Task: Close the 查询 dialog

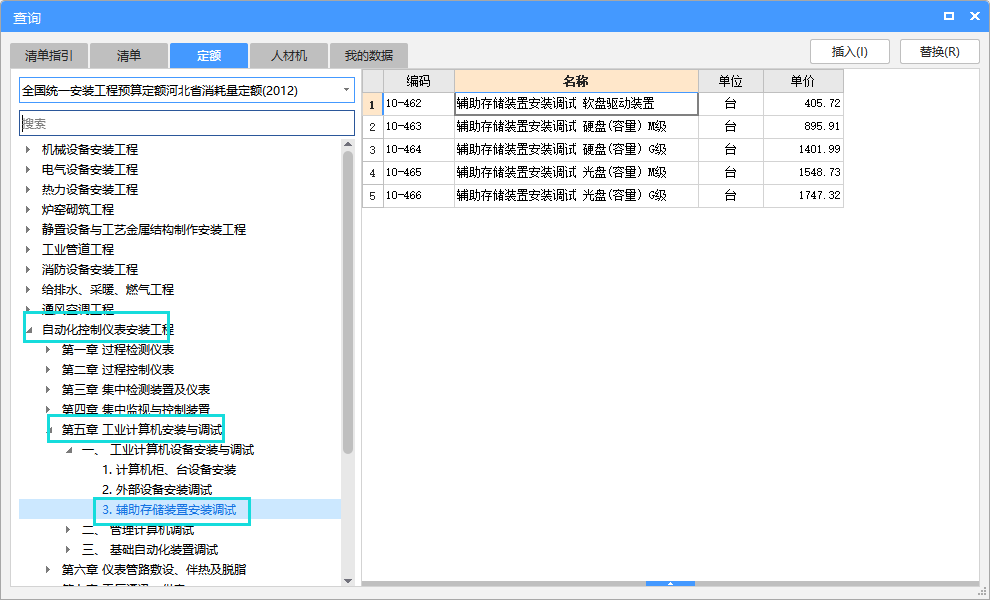Action: (974, 16)
